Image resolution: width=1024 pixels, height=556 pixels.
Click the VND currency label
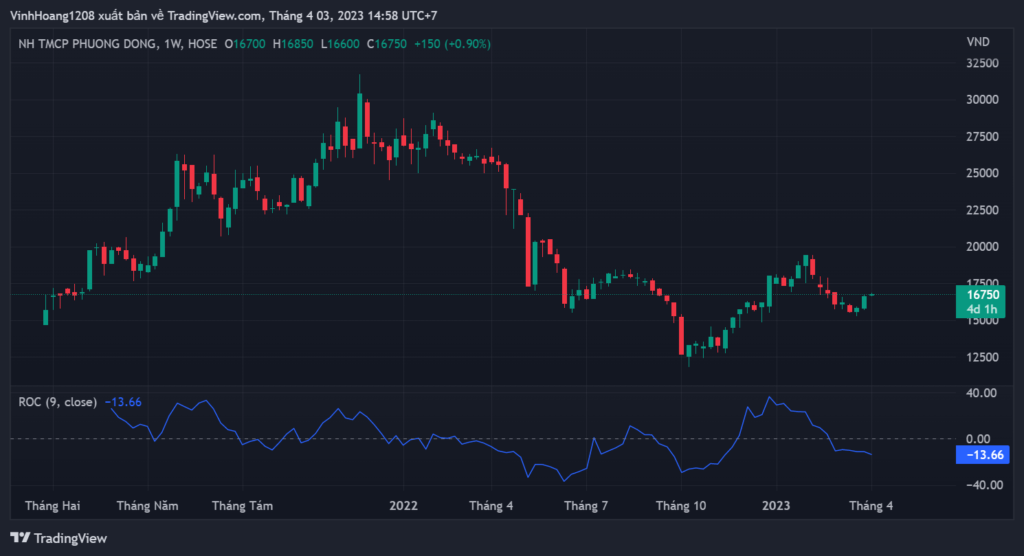click(978, 42)
